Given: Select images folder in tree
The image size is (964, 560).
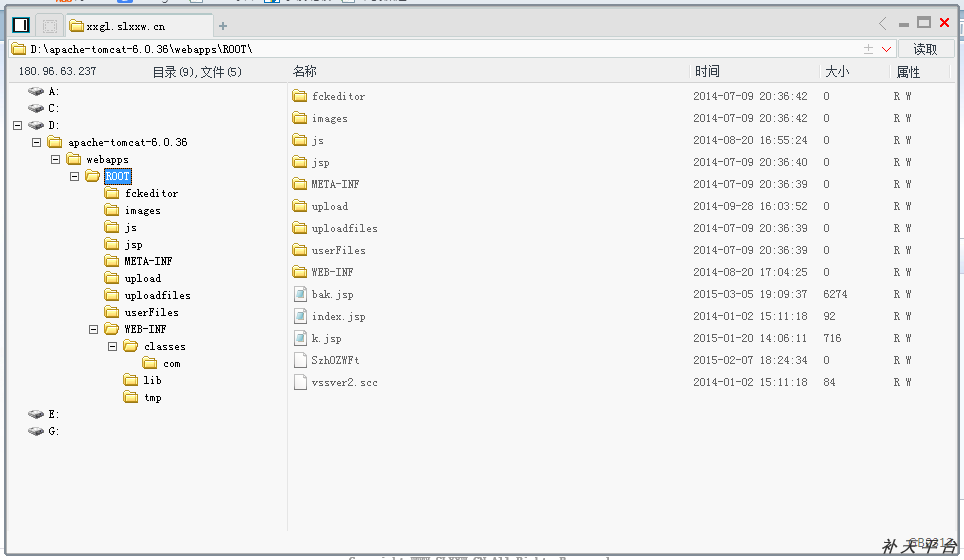Looking at the screenshot, I should (x=143, y=211).
